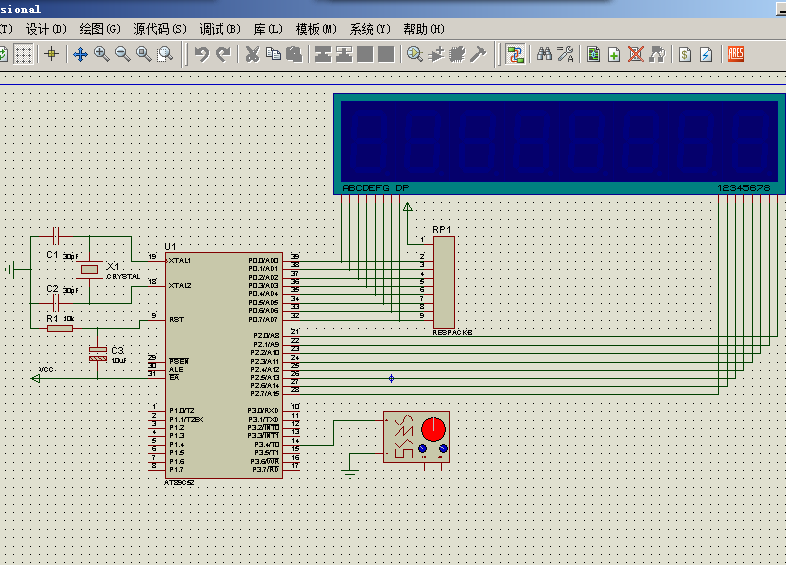
Task: Click the decompose hammer icon
Action: 478,54
